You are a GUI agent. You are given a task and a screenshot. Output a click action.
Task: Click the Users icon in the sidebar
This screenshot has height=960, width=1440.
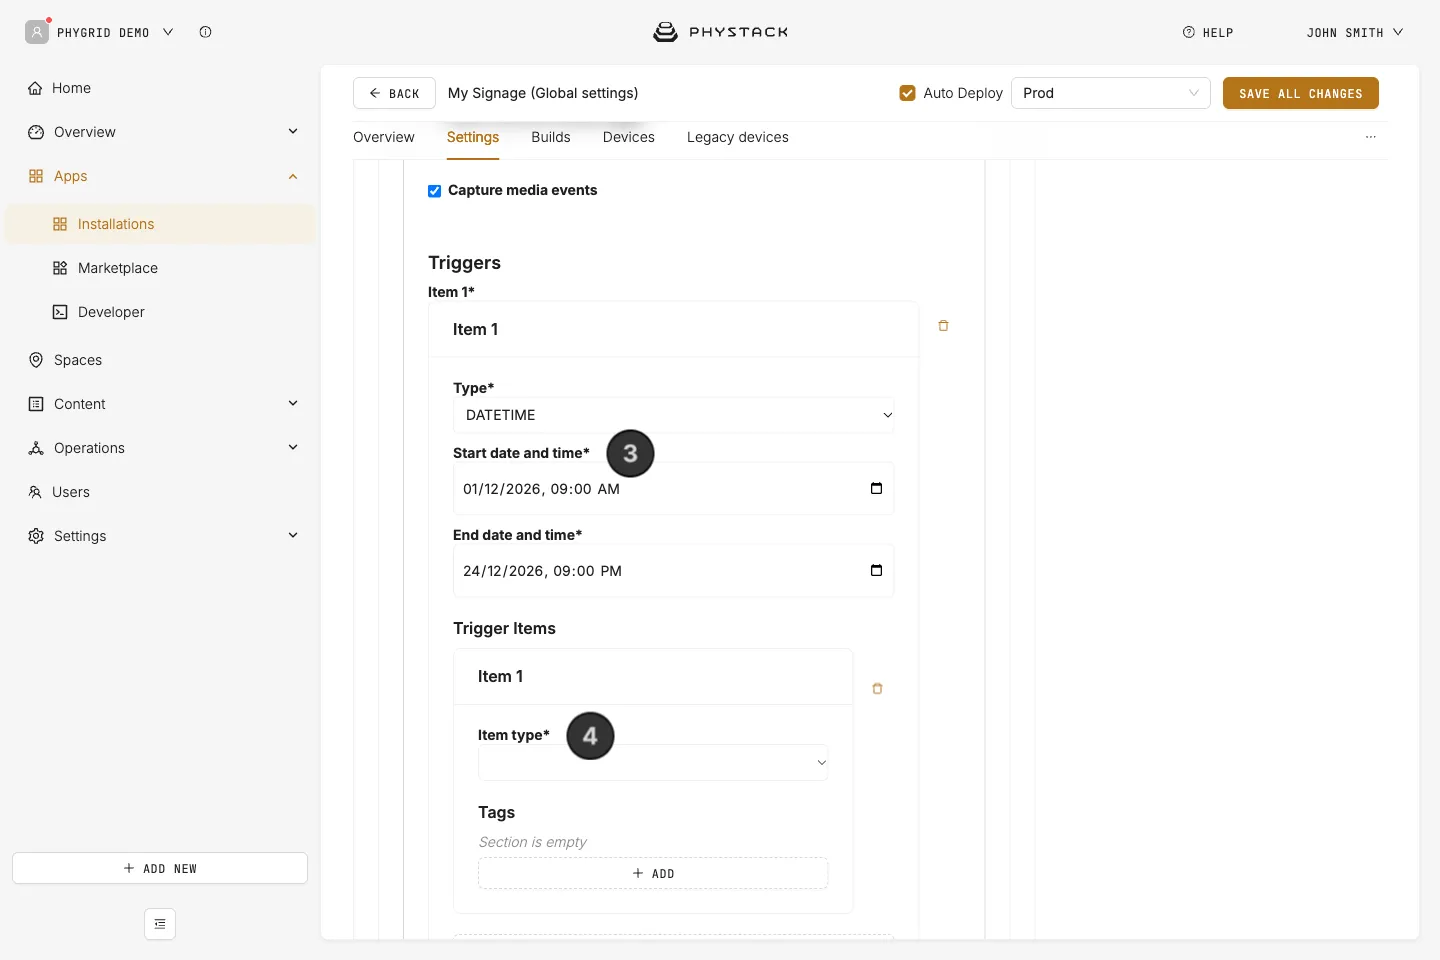click(x=35, y=492)
